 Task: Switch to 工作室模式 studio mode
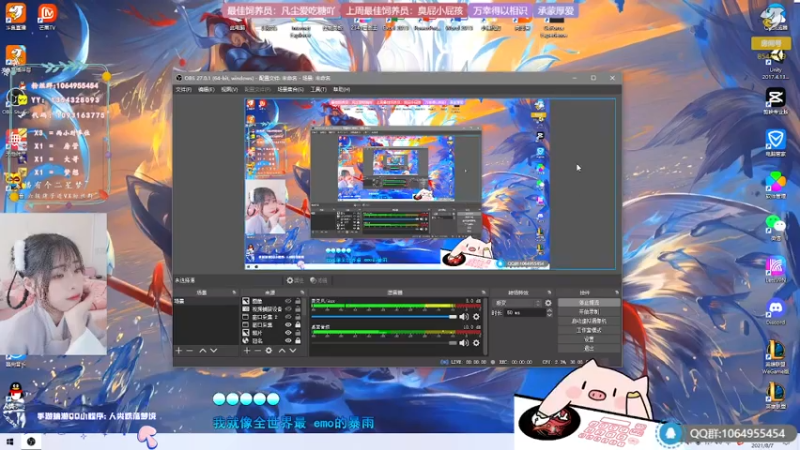589,330
